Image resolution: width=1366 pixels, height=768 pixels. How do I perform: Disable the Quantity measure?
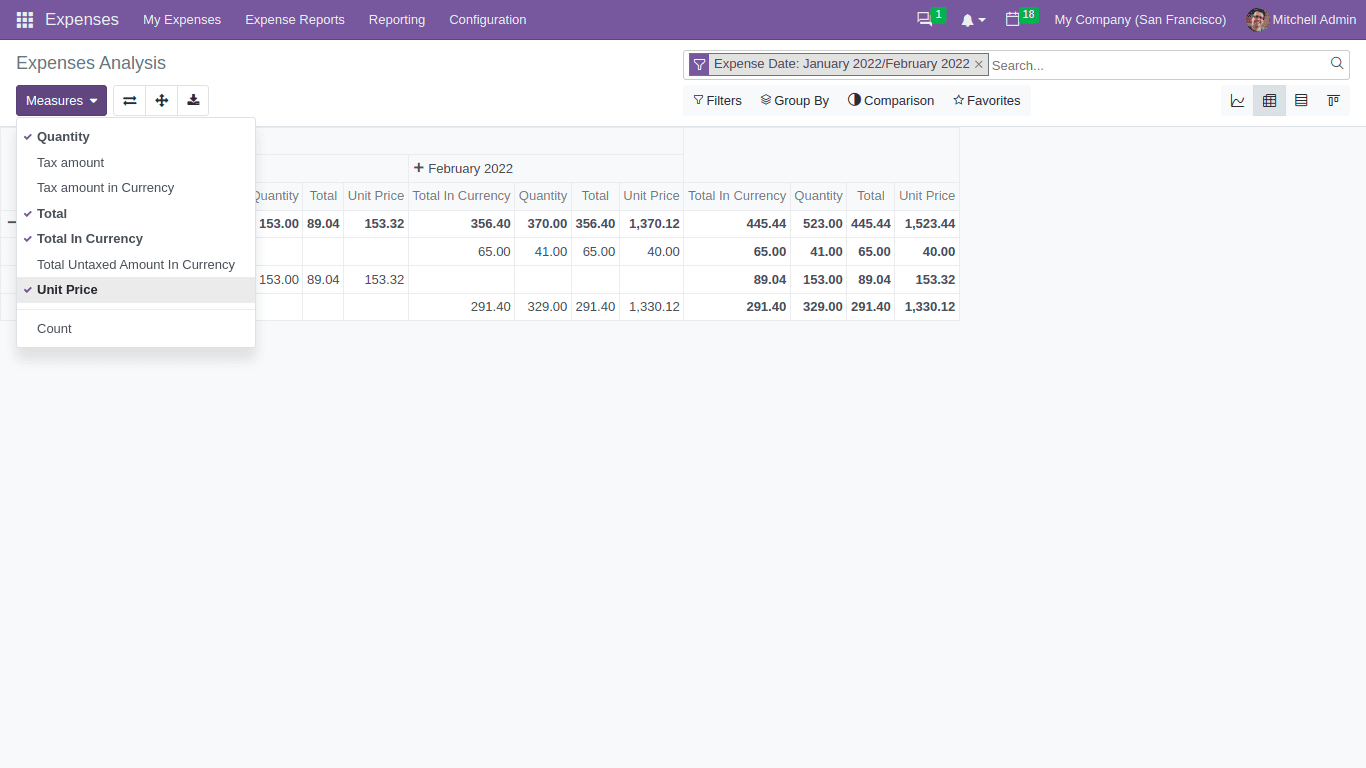coord(63,136)
